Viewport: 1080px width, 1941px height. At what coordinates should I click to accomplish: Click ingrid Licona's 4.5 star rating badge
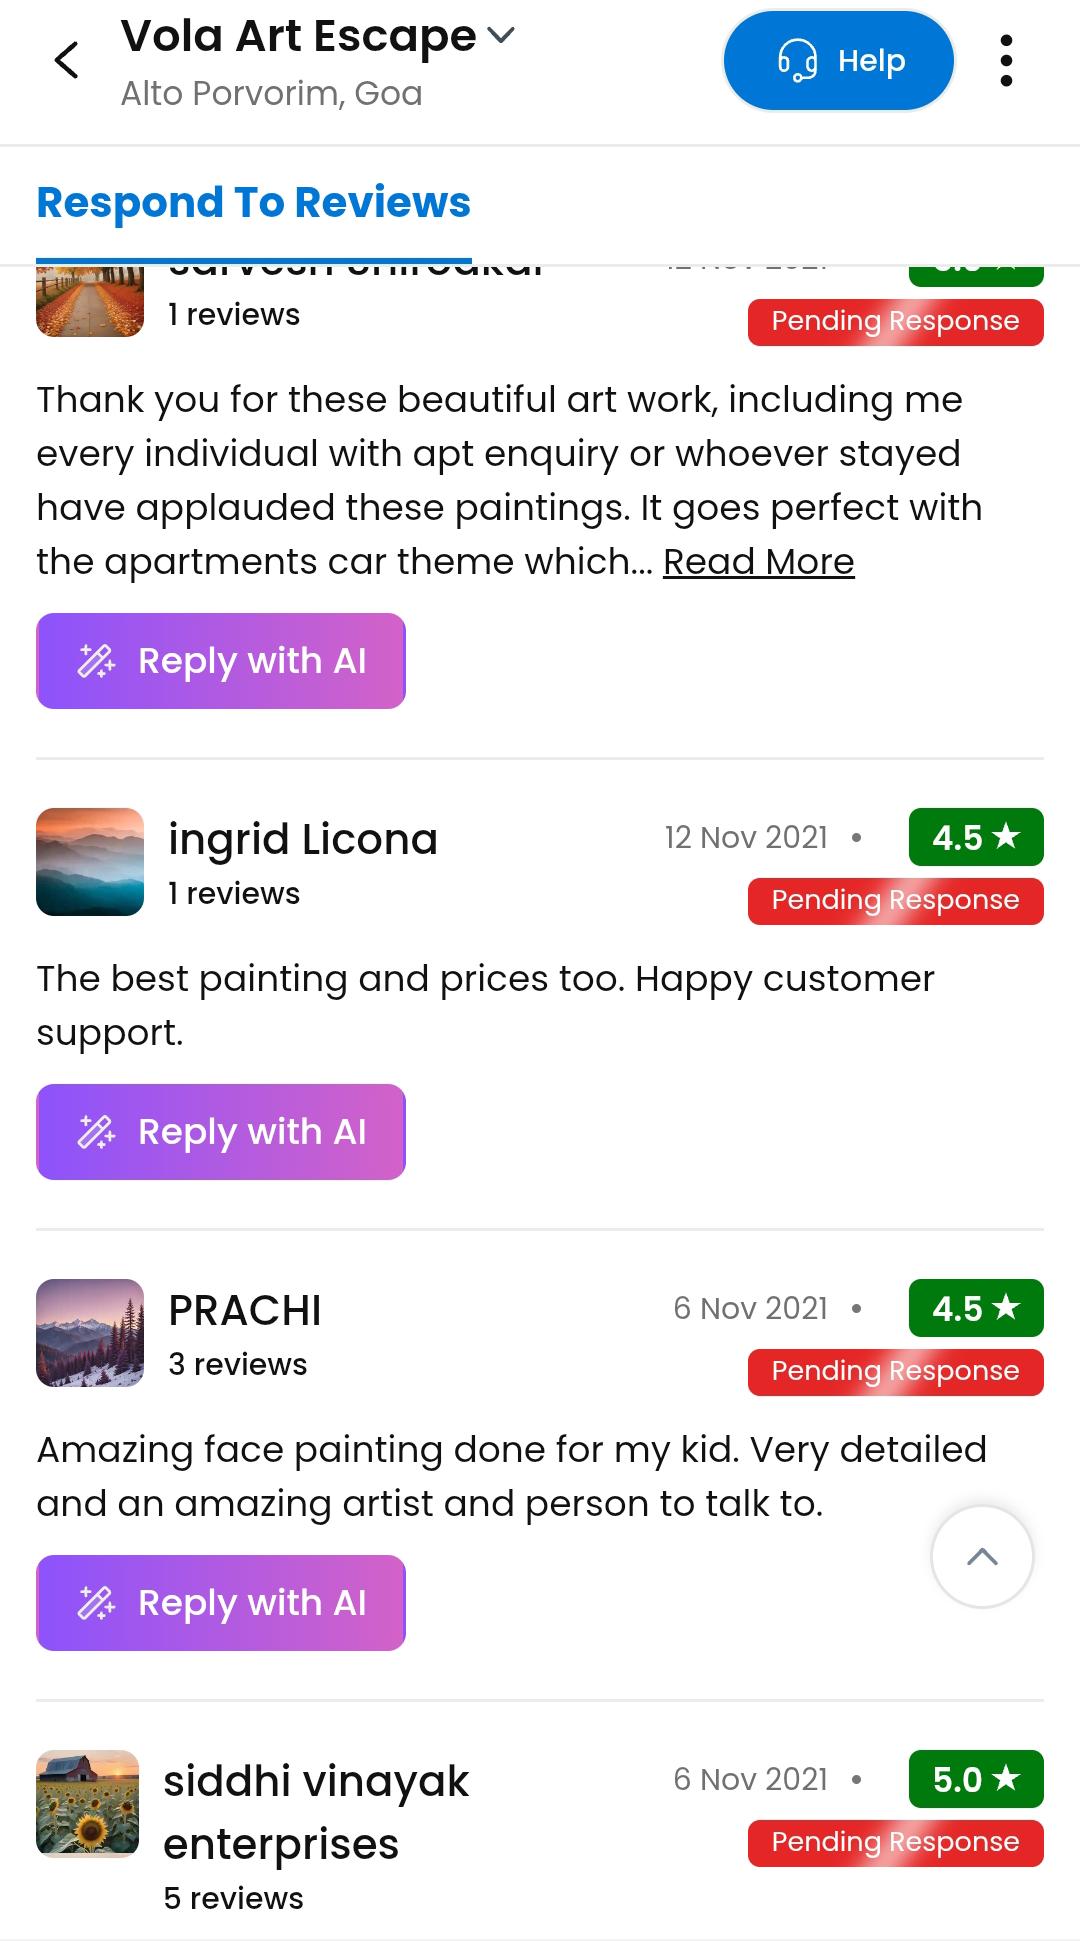click(976, 837)
